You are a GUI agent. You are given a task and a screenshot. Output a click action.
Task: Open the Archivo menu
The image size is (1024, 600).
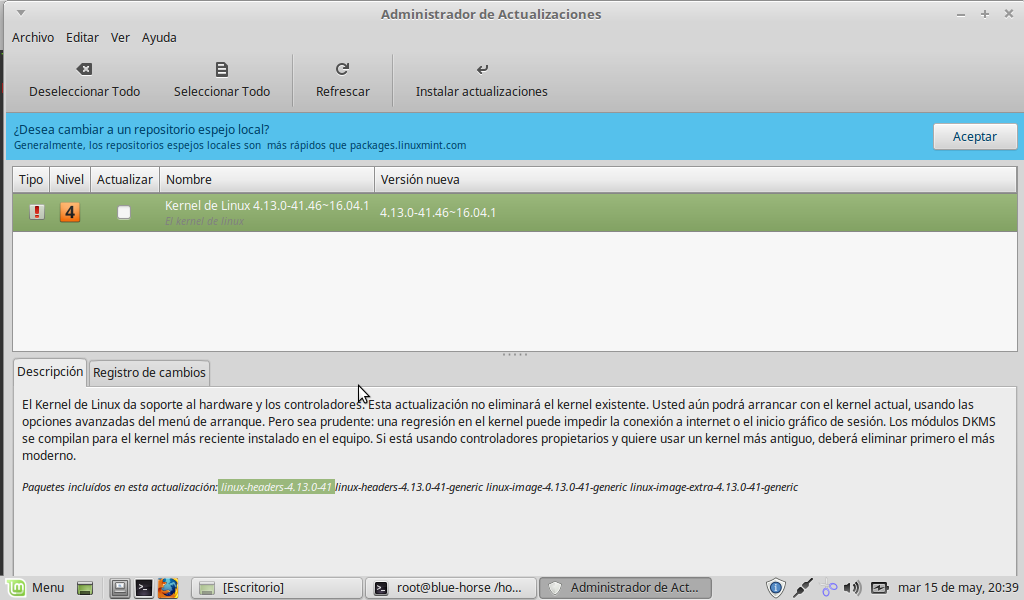pos(33,37)
